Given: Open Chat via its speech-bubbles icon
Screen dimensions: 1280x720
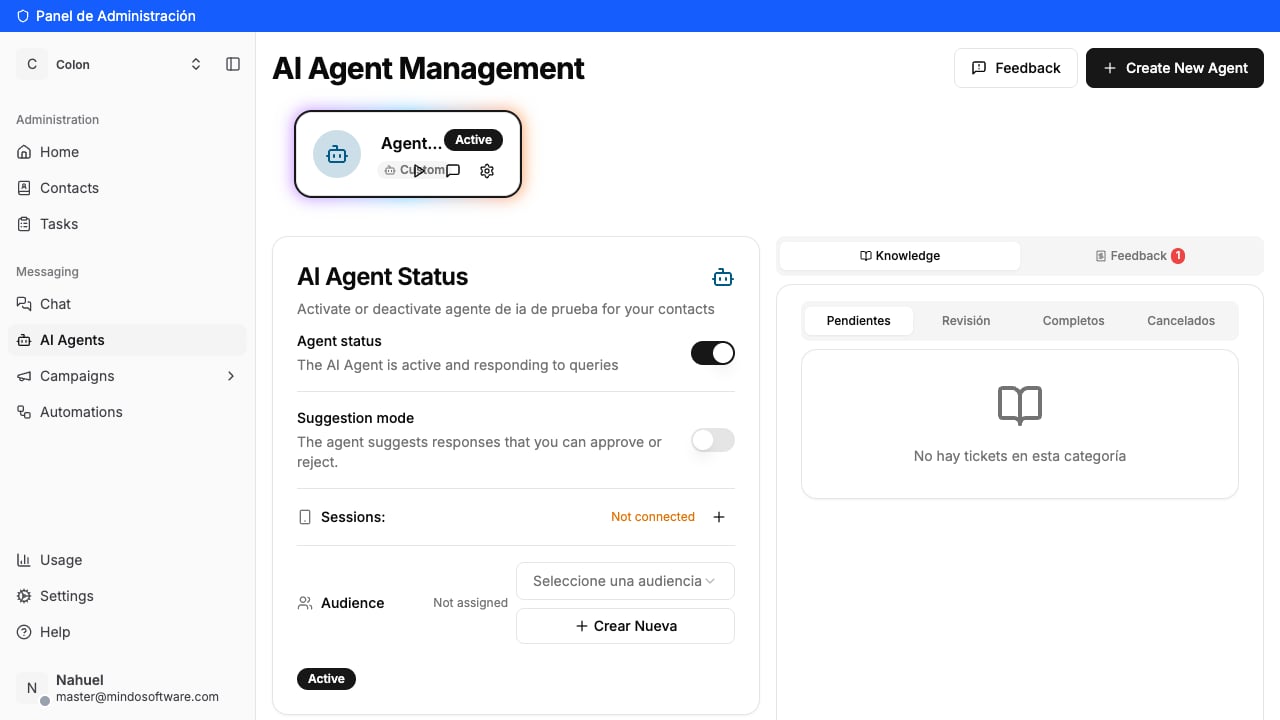Looking at the screenshot, I should tap(24, 304).
